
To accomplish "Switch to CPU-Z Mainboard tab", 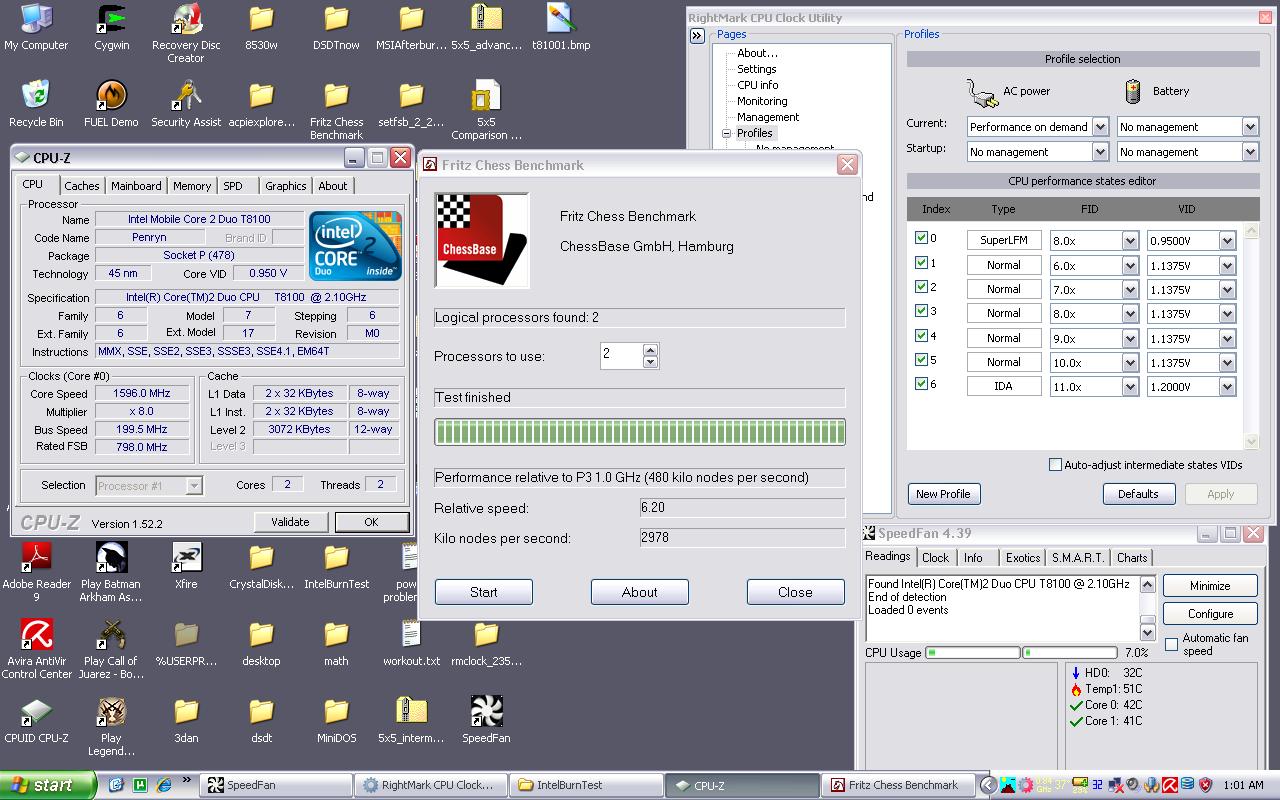I will (136, 186).
